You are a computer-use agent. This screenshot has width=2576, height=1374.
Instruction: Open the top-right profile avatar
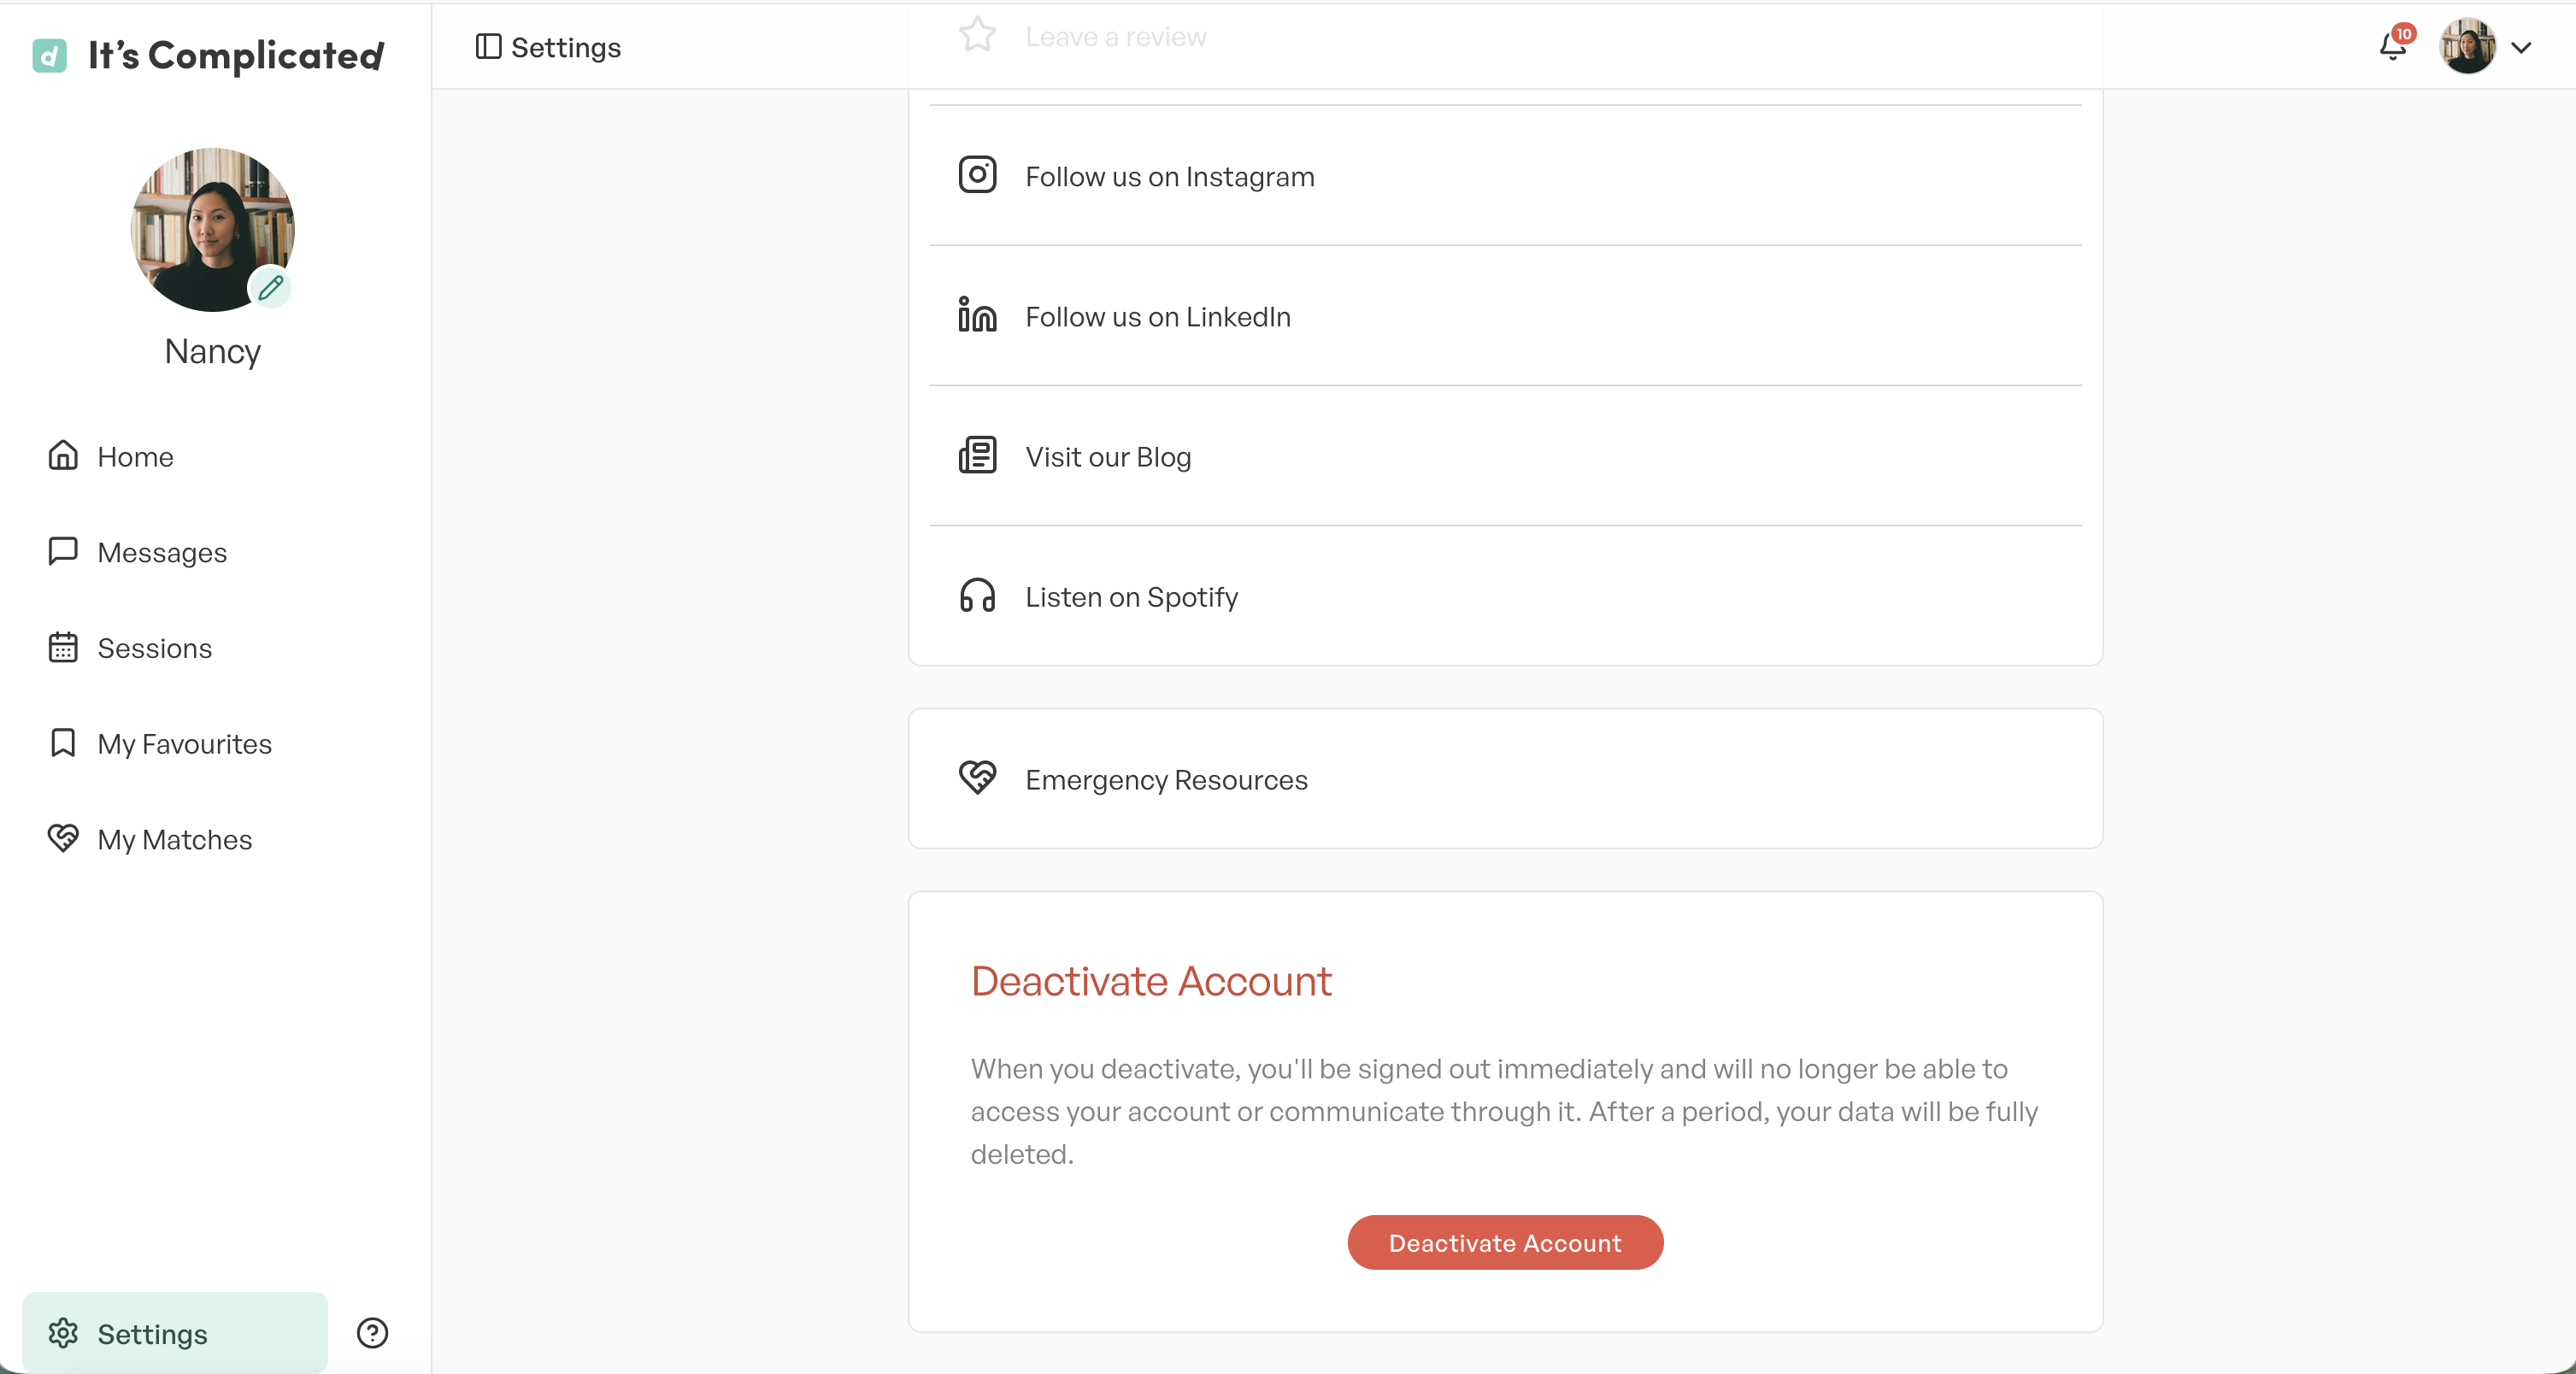pos(2467,46)
